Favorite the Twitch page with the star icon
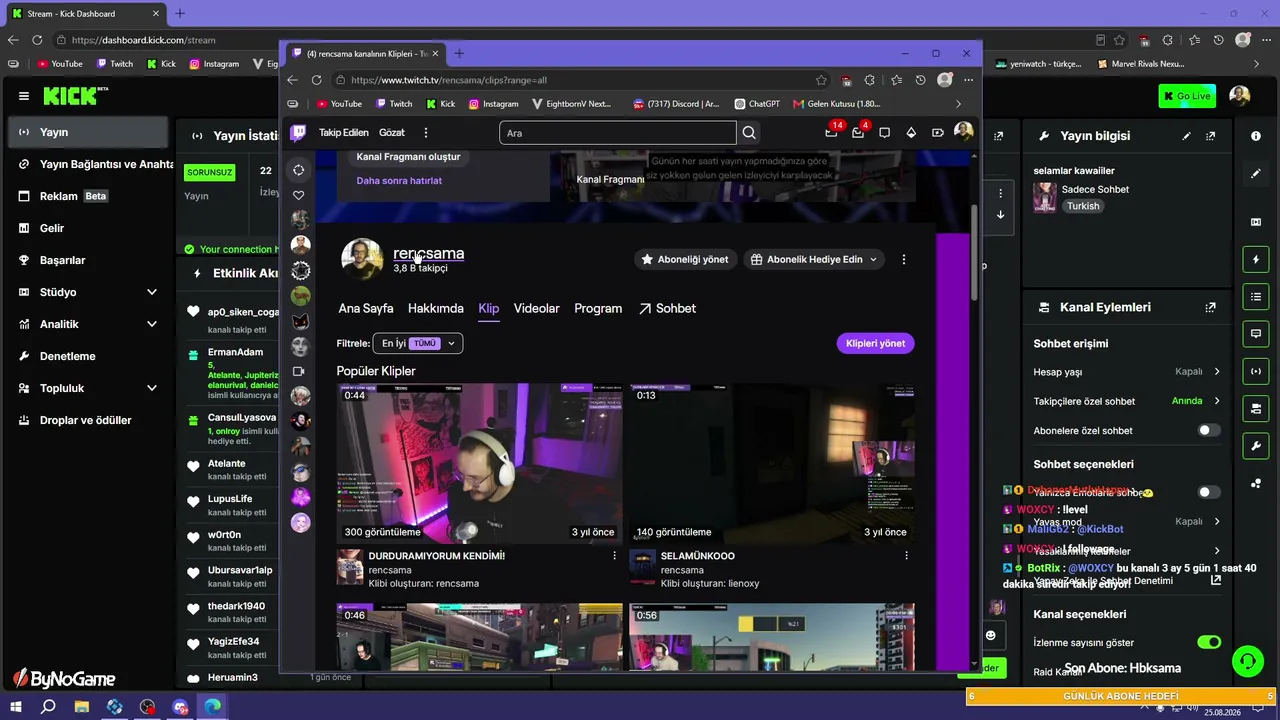Viewport: 1280px width, 720px height. click(821, 80)
